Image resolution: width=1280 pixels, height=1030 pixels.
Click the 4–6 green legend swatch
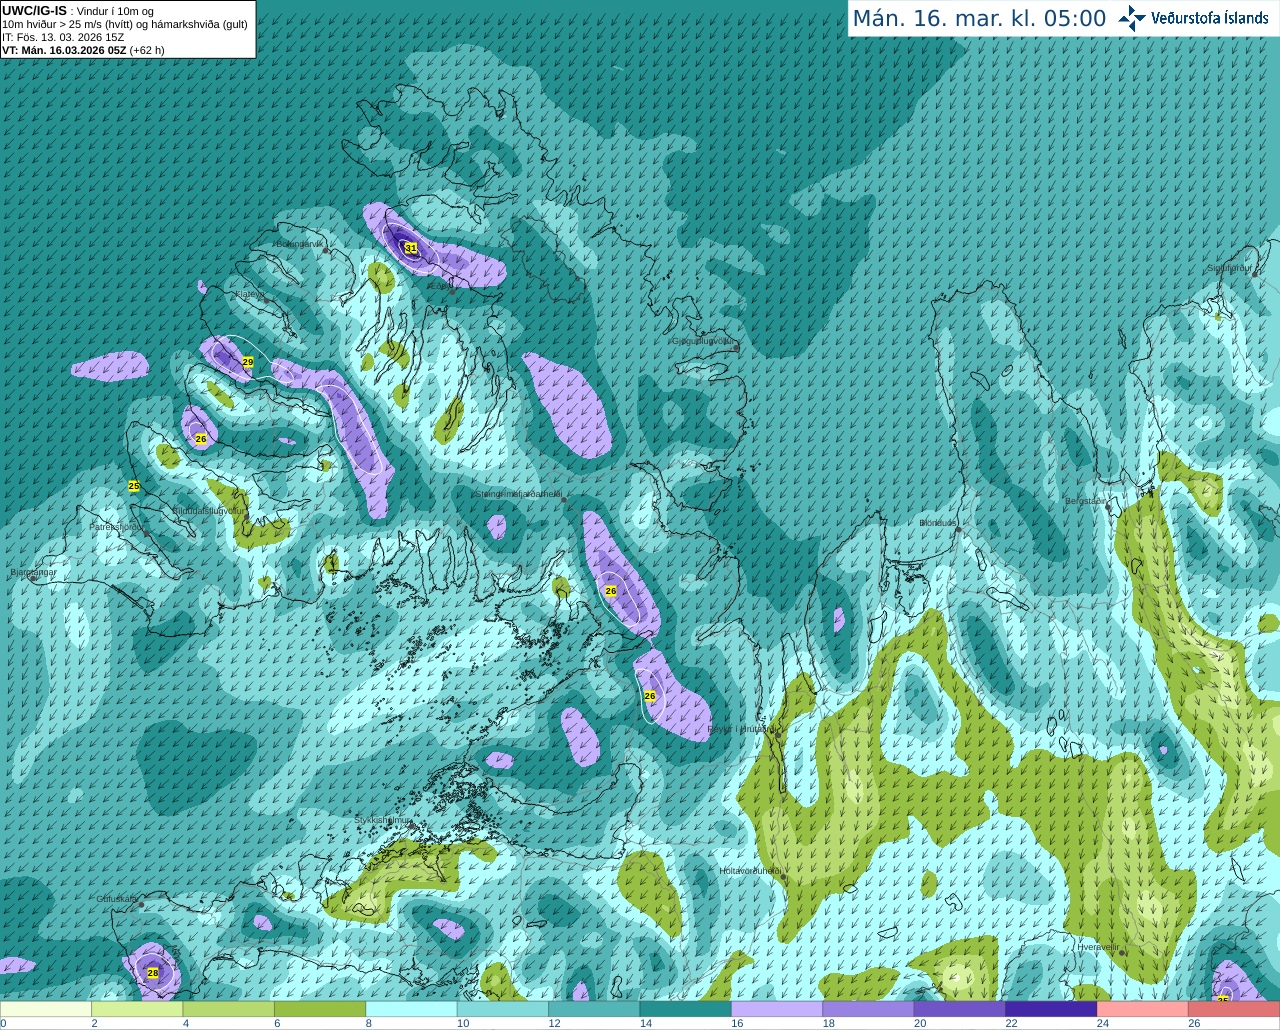tap(229, 1009)
